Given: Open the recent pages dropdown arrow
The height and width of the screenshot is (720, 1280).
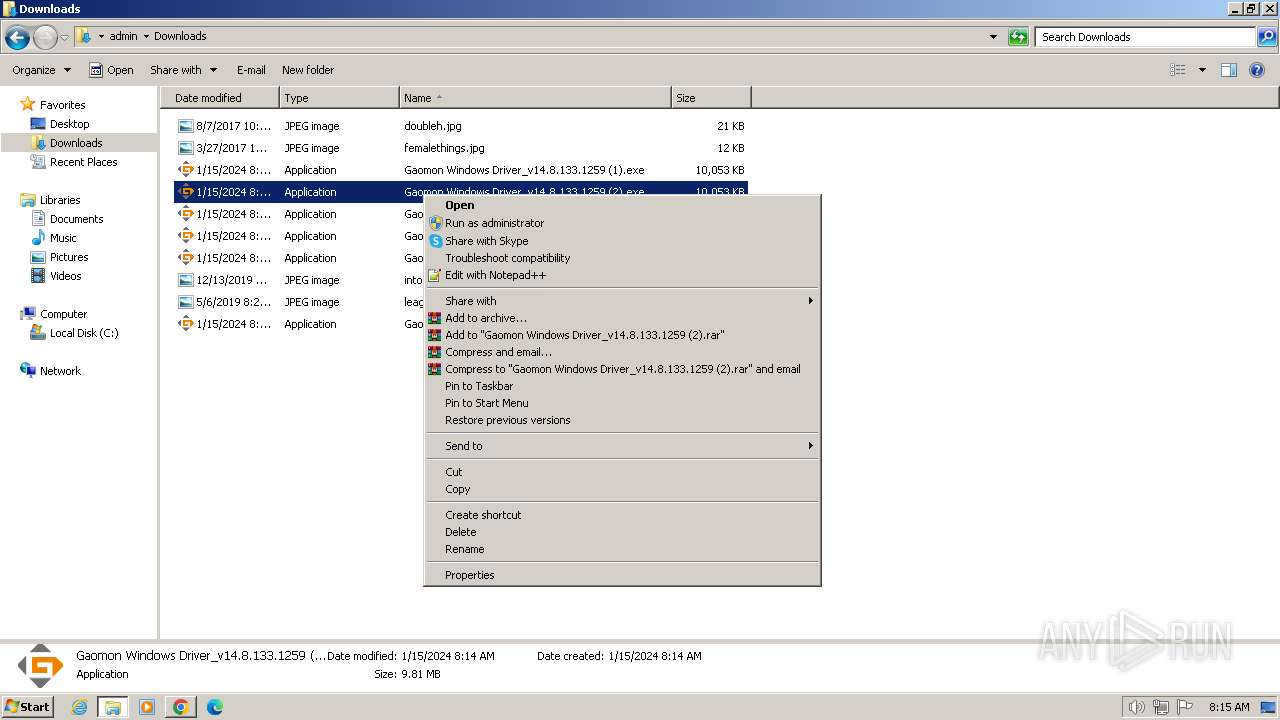Looking at the screenshot, I should click(x=64, y=38).
